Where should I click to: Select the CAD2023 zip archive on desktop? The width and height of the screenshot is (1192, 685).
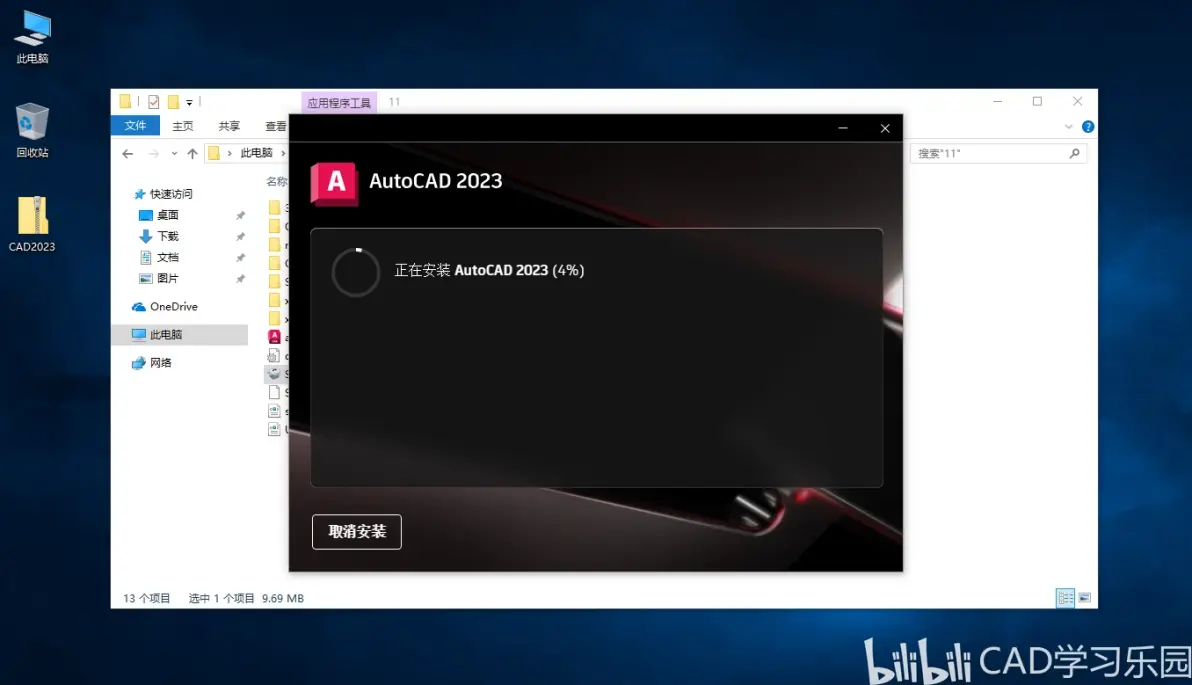(x=32, y=224)
